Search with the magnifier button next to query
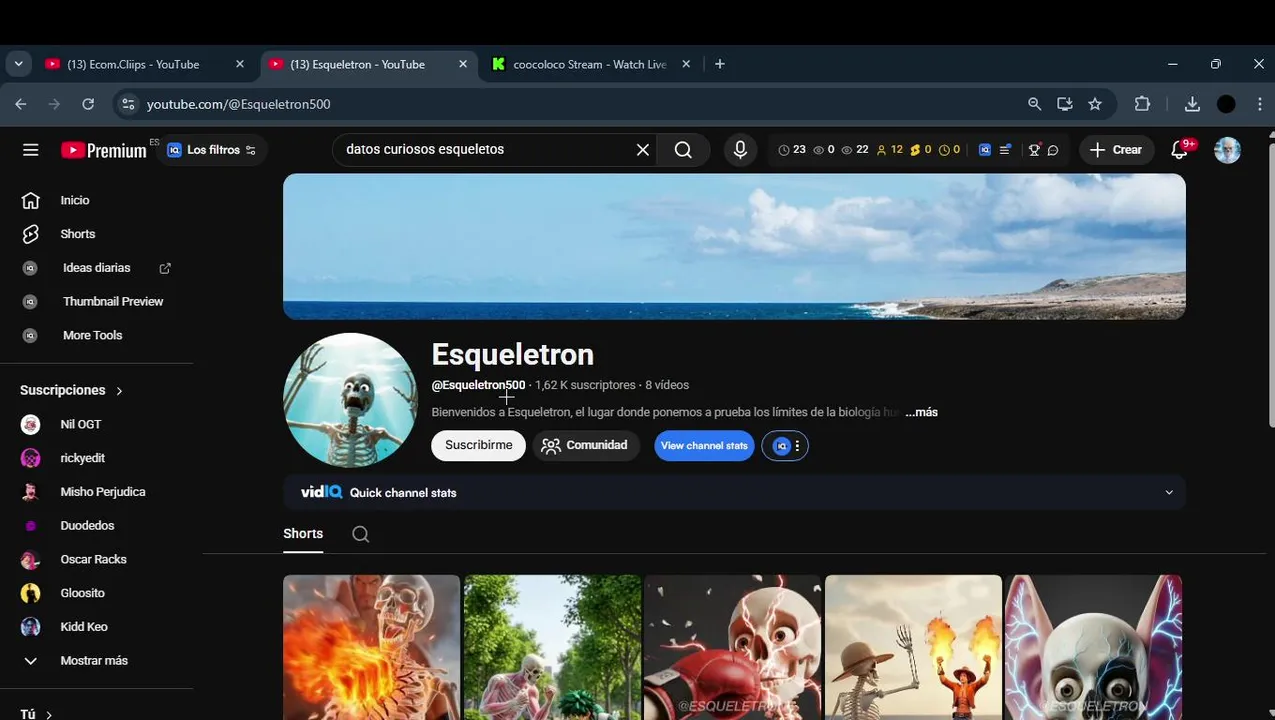This screenshot has height=720, width=1275. point(683,150)
